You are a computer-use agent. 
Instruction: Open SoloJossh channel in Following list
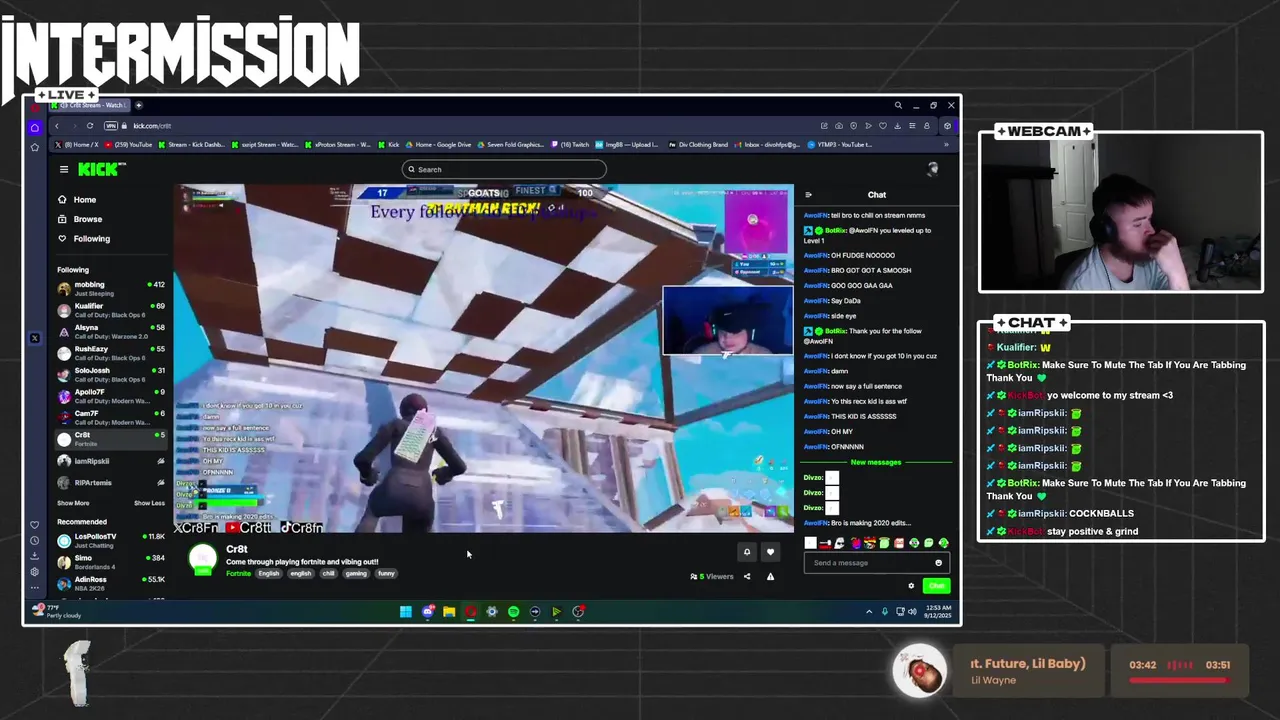point(111,374)
